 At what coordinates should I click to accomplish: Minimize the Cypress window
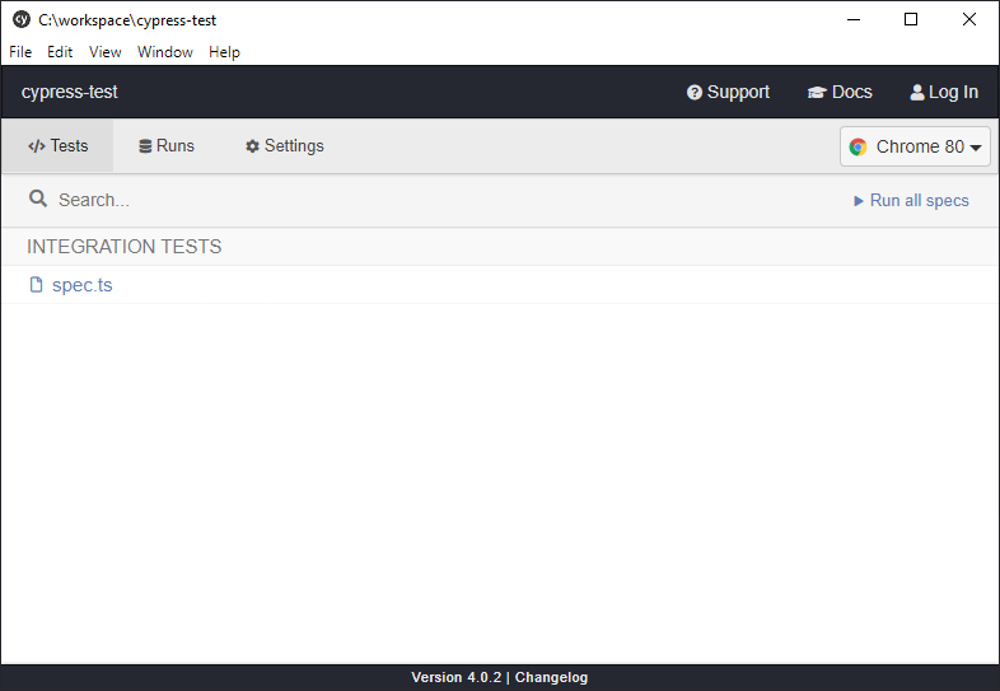click(x=853, y=20)
